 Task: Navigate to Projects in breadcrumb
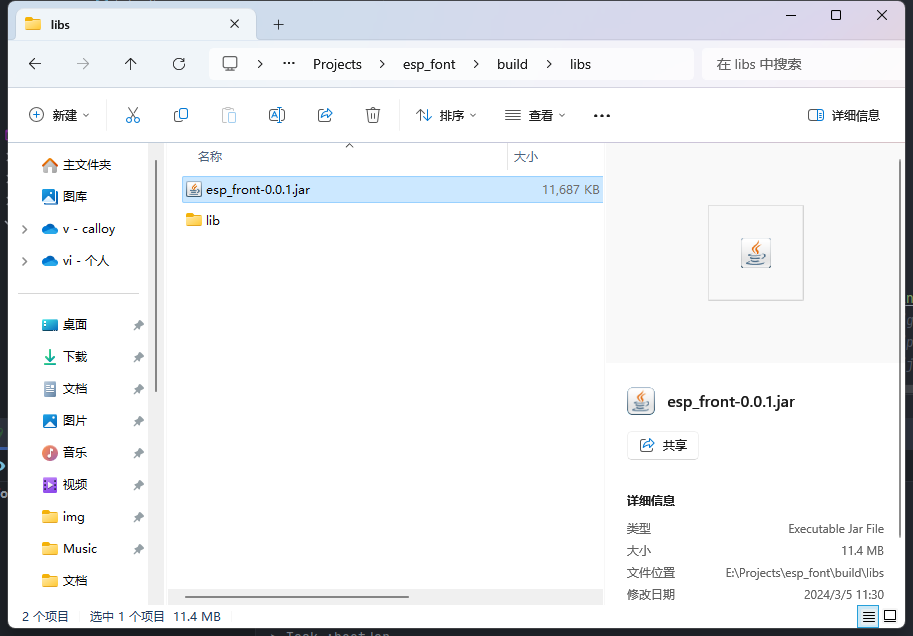pos(337,64)
